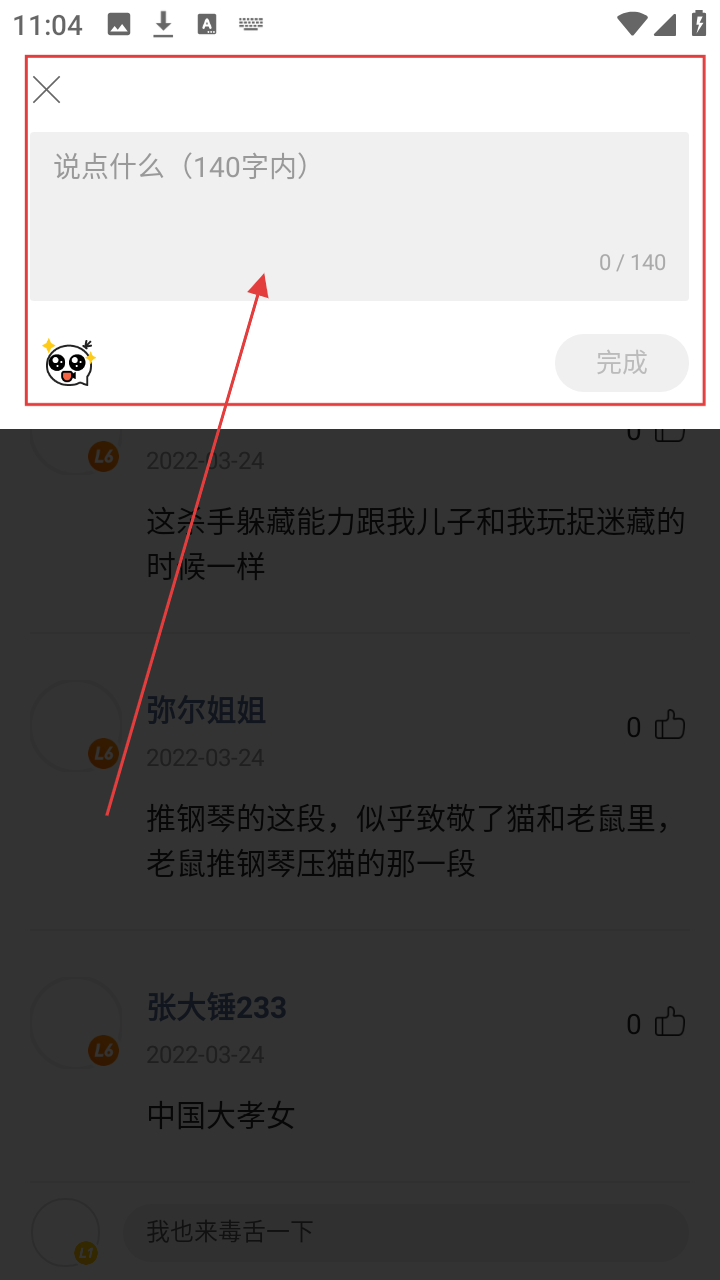
Task: Tap the 完成 submit button
Action: tap(622, 363)
